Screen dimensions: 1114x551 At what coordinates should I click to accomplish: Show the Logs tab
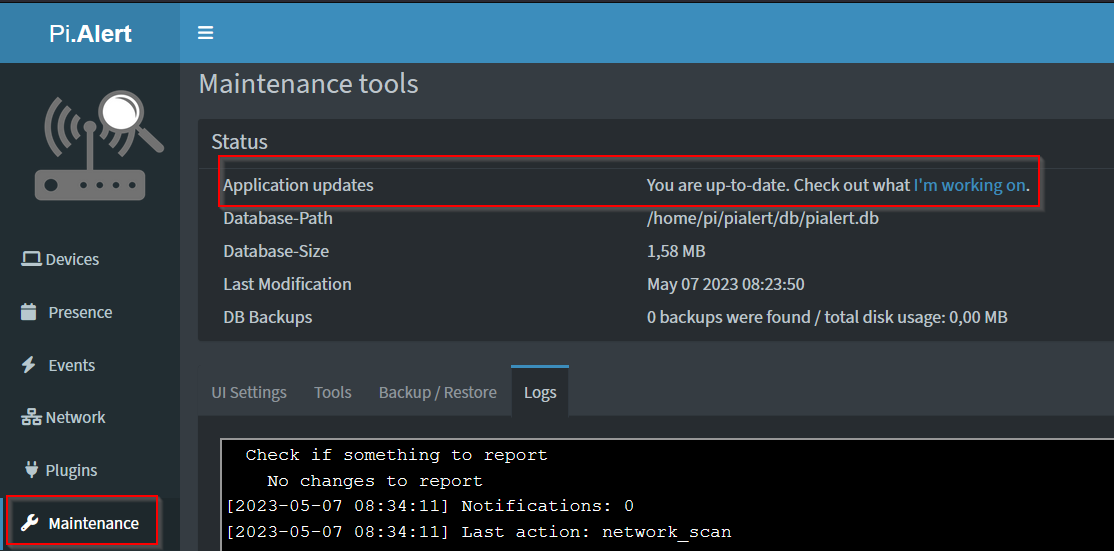540,392
